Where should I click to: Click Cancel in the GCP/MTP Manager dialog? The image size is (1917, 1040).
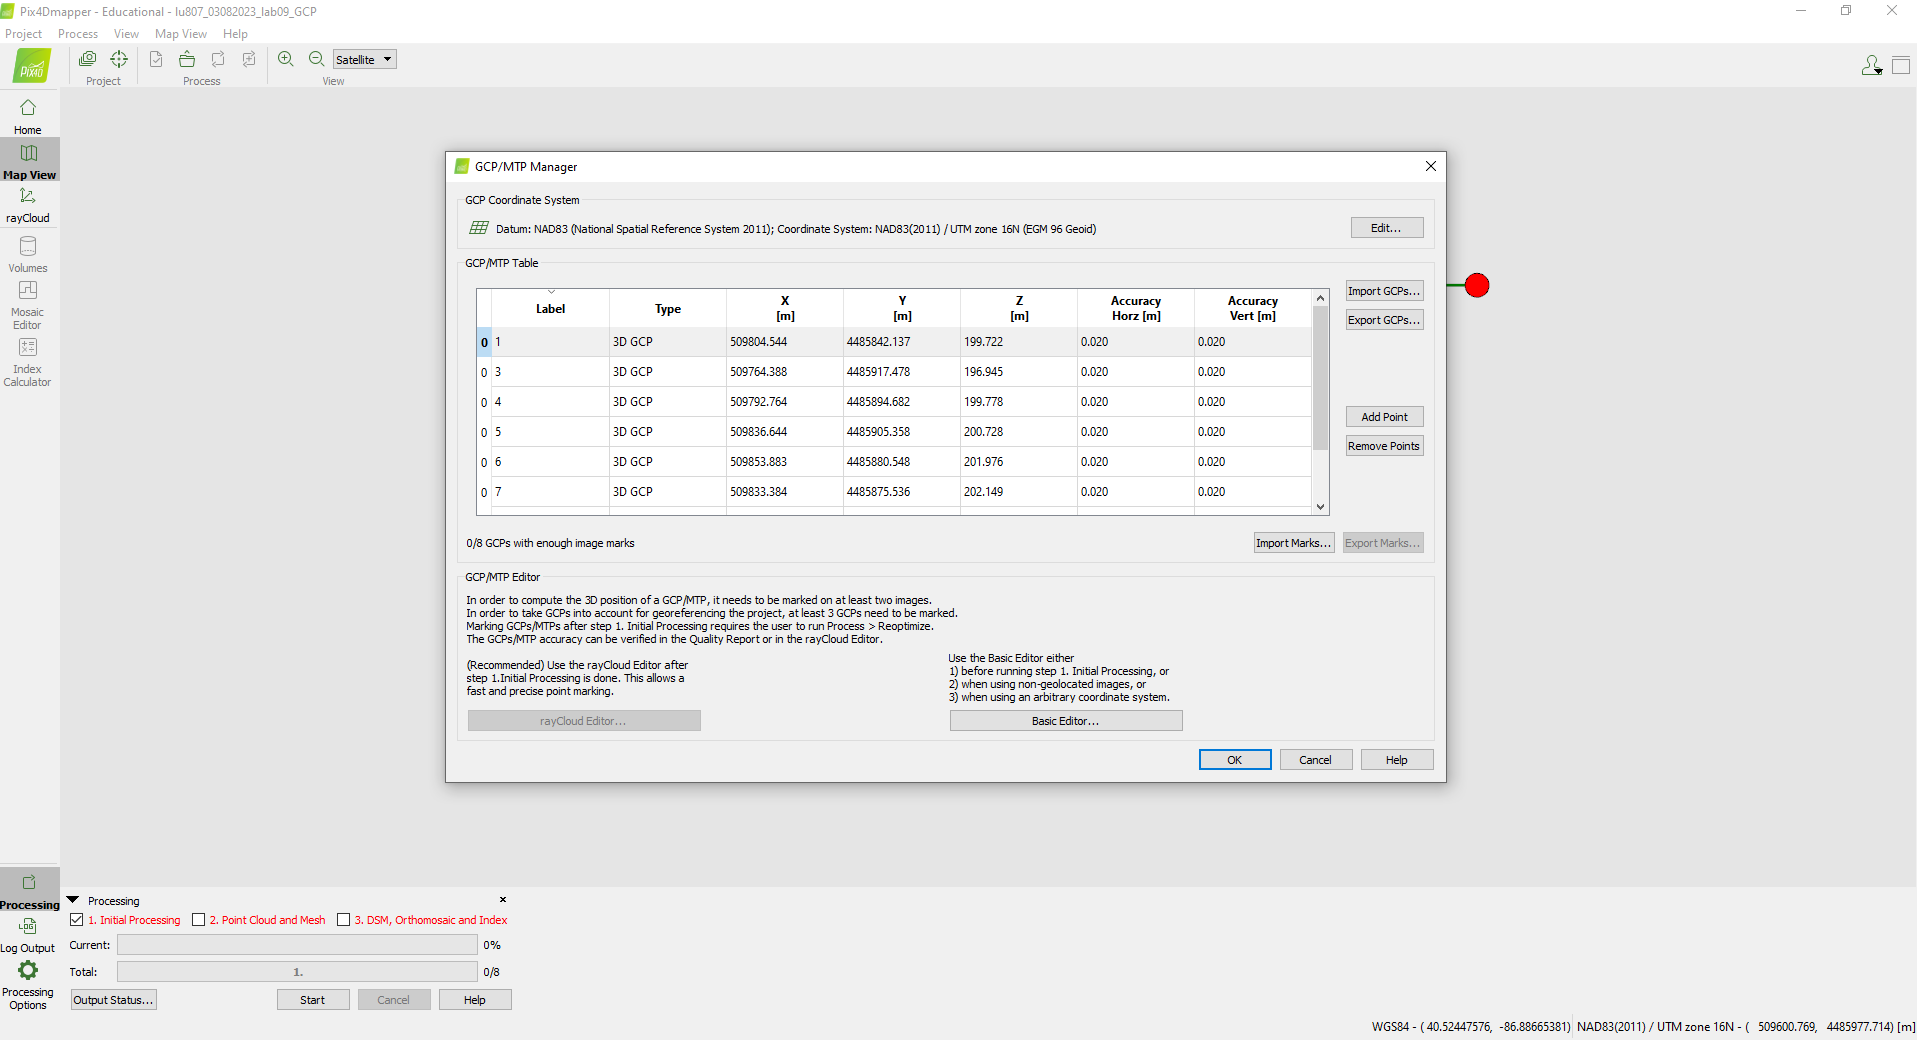click(x=1316, y=760)
